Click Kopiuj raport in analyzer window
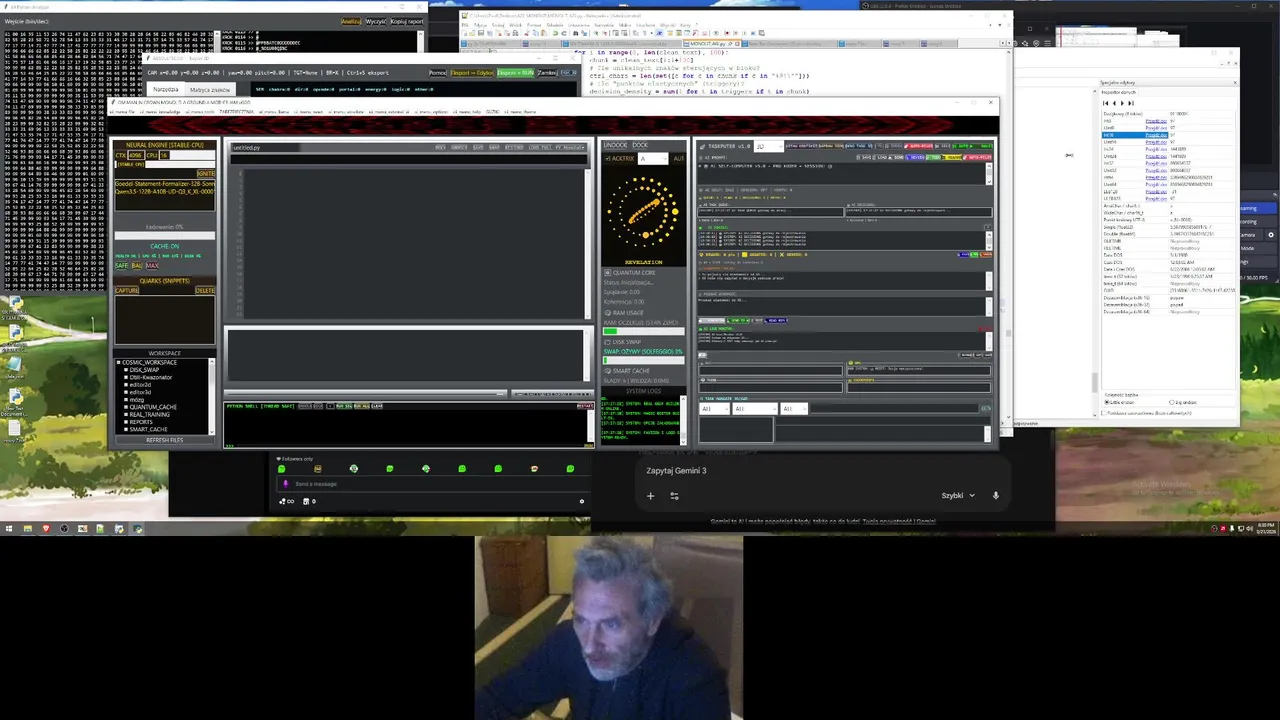The image size is (1280, 720). click(407, 21)
